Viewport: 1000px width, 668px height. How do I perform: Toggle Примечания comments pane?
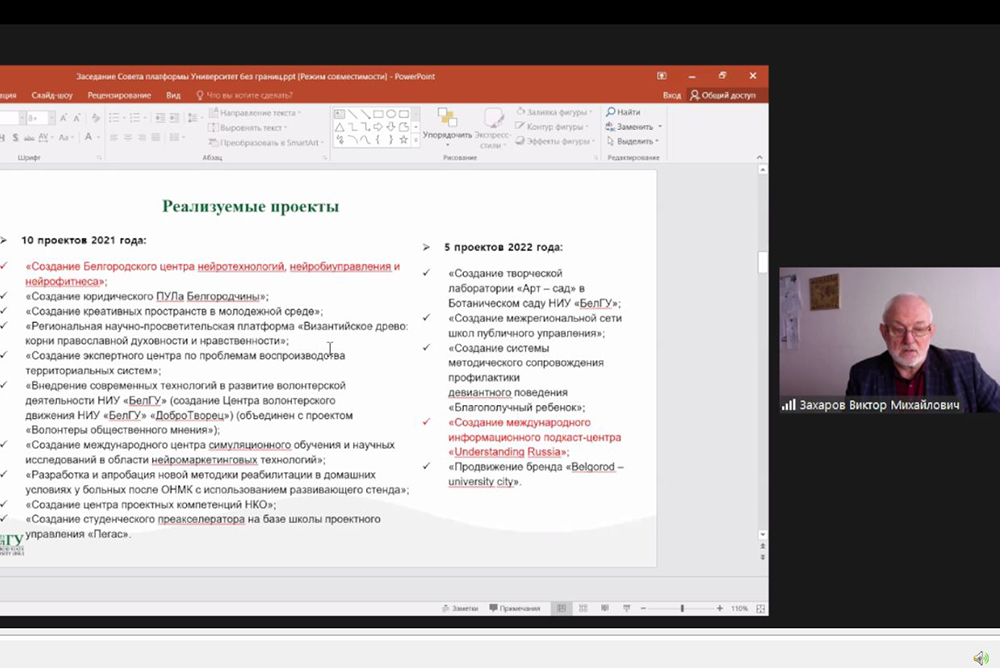coord(514,608)
